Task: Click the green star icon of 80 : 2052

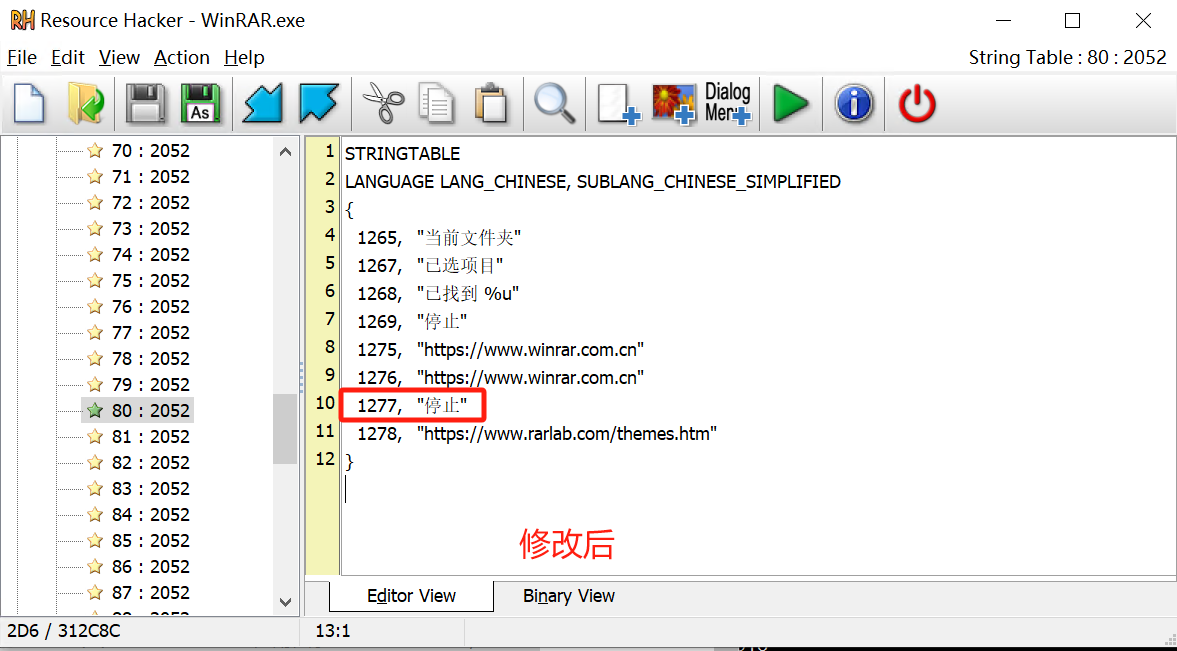Action: click(x=95, y=411)
